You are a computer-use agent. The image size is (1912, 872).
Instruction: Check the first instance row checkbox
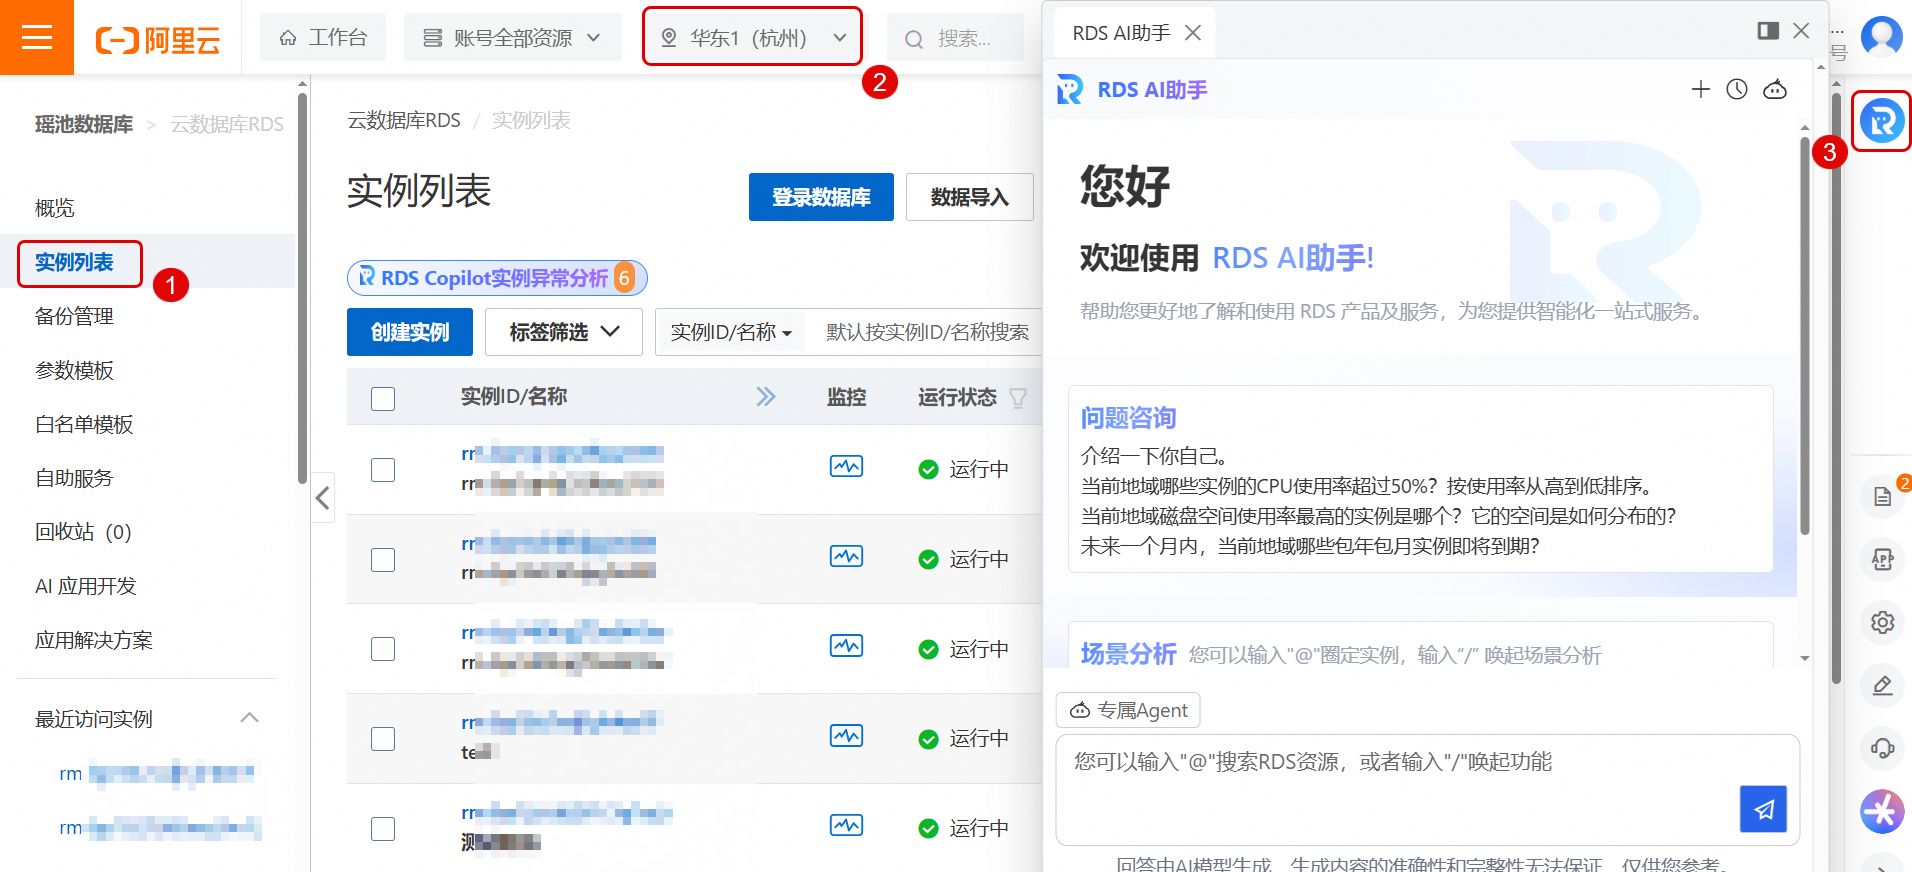pos(383,470)
